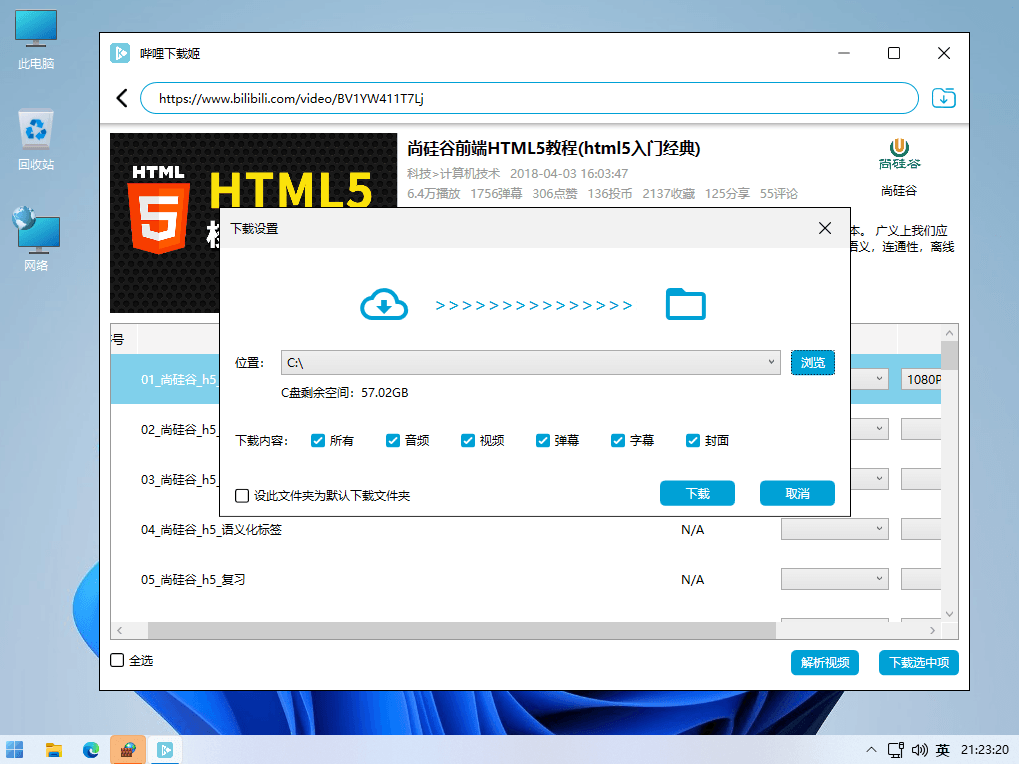Viewport: 1019px width, 764px height.
Task: Open the 1080P quality dropdown in row 01
Action: (921, 379)
